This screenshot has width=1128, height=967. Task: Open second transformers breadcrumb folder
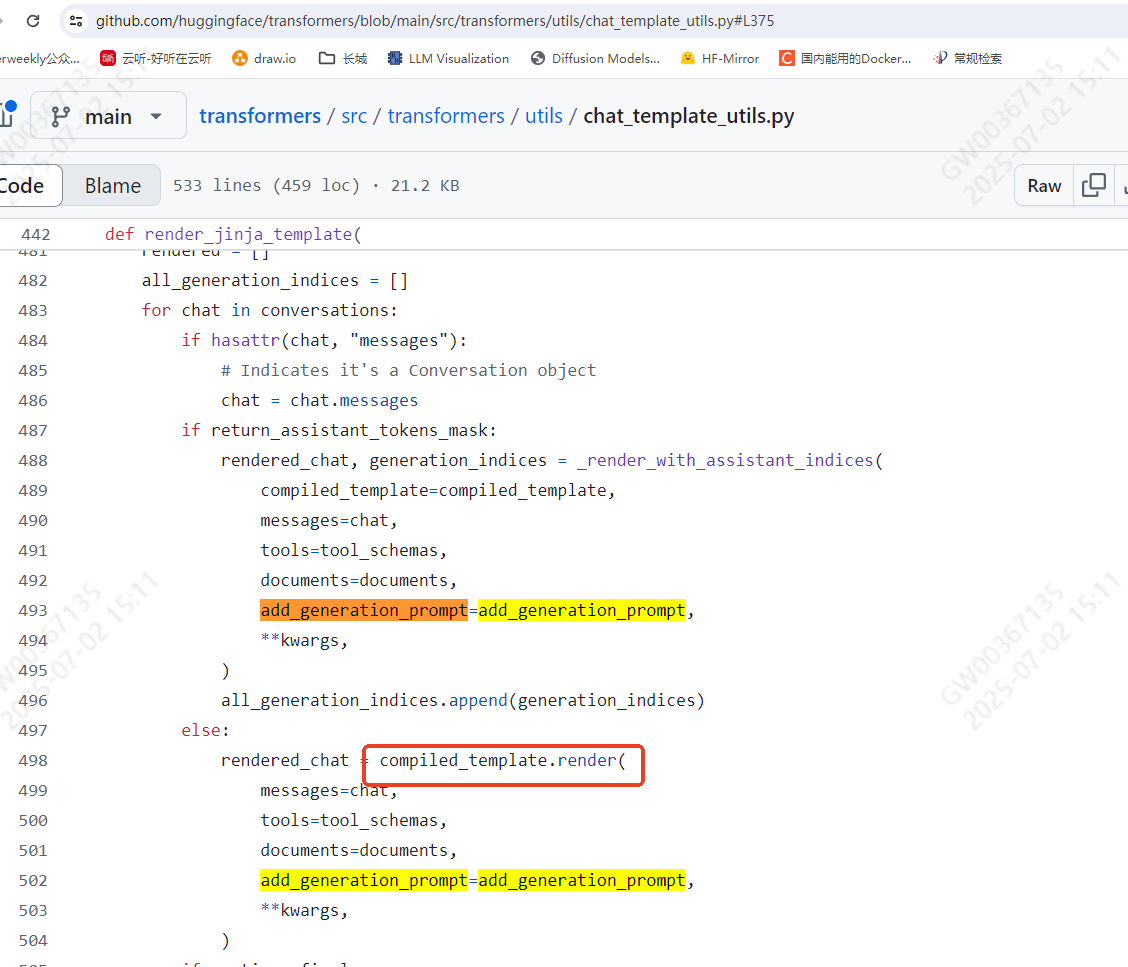(446, 116)
